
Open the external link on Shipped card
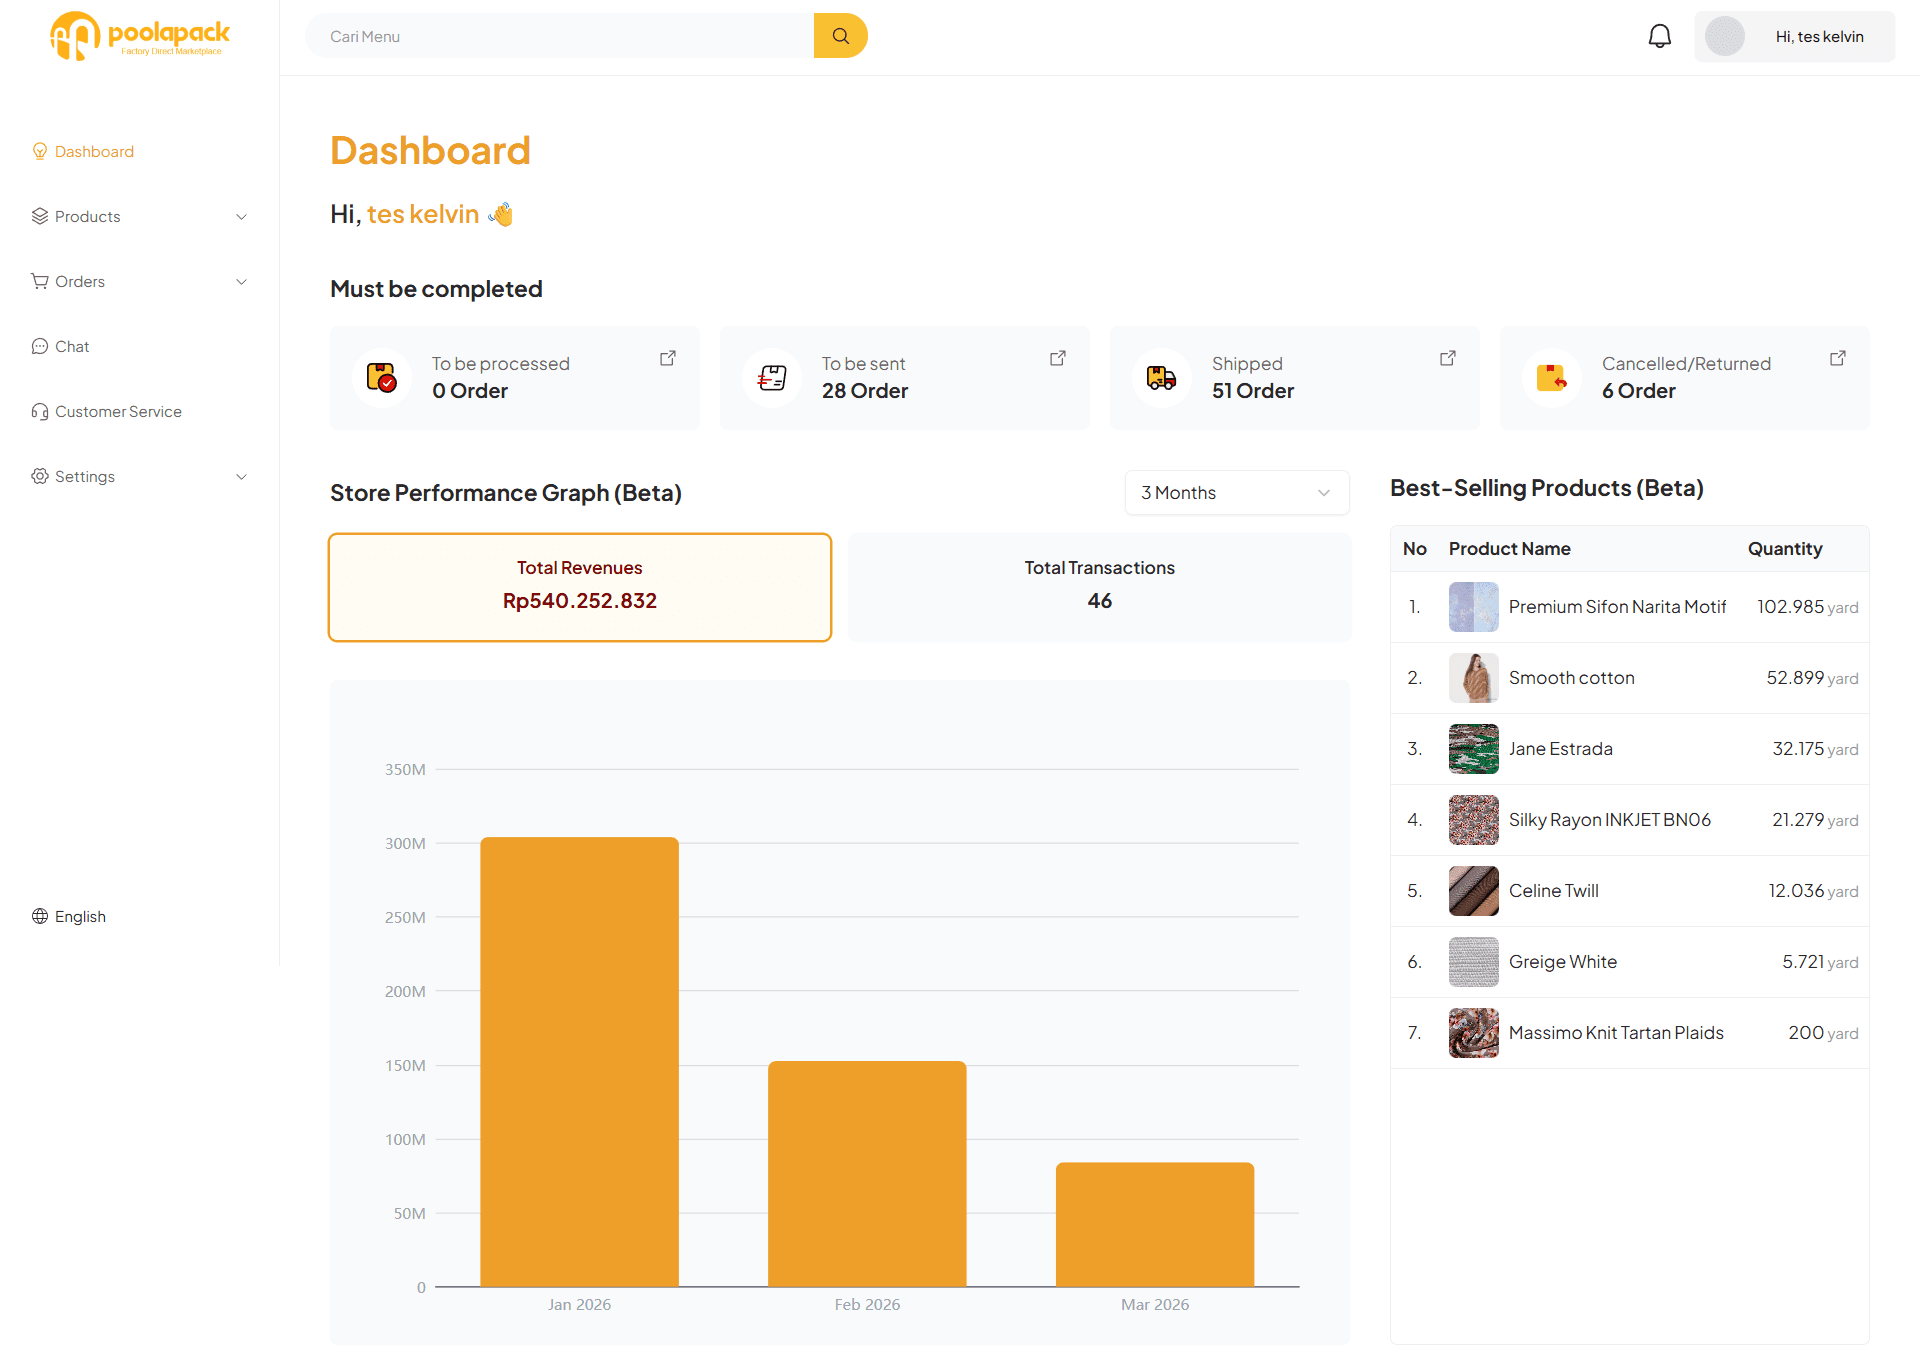[1447, 358]
